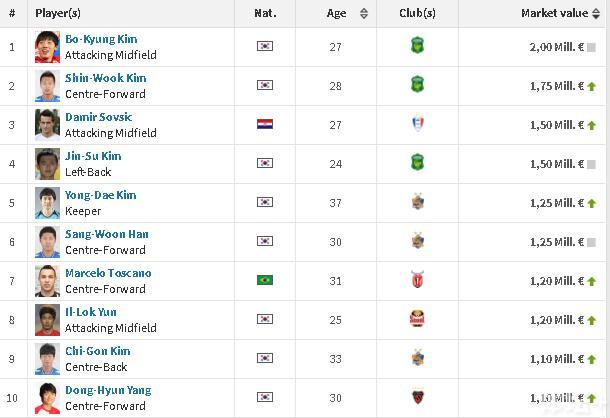Click Il-Lok Yun's portrait thumbnail

coord(47,320)
